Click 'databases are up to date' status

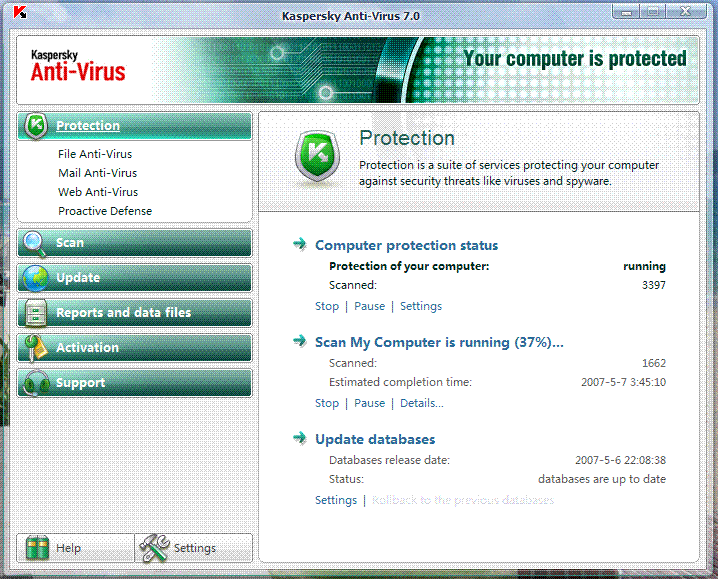(x=602, y=480)
